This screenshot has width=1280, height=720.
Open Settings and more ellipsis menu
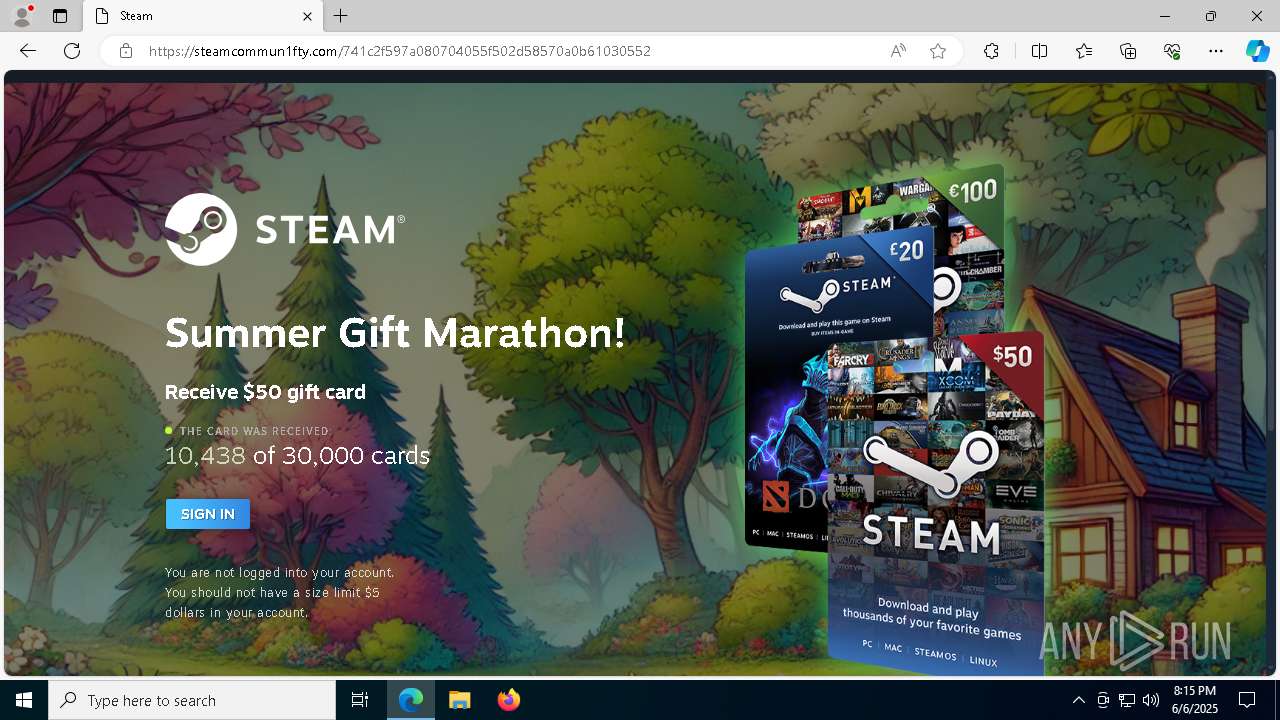[x=1216, y=51]
